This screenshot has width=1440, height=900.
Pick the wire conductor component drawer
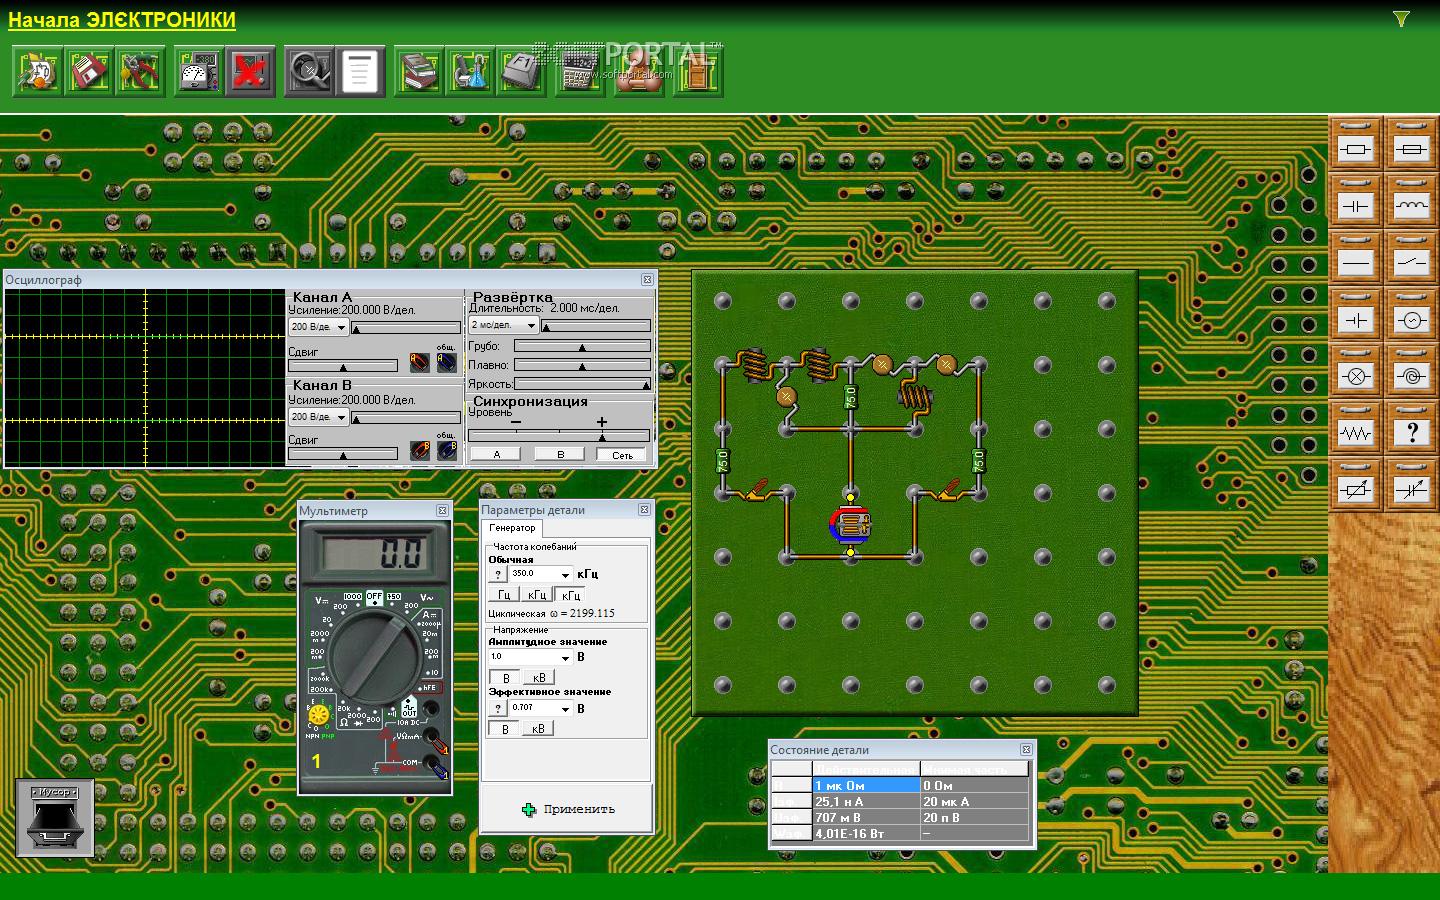click(x=1356, y=259)
